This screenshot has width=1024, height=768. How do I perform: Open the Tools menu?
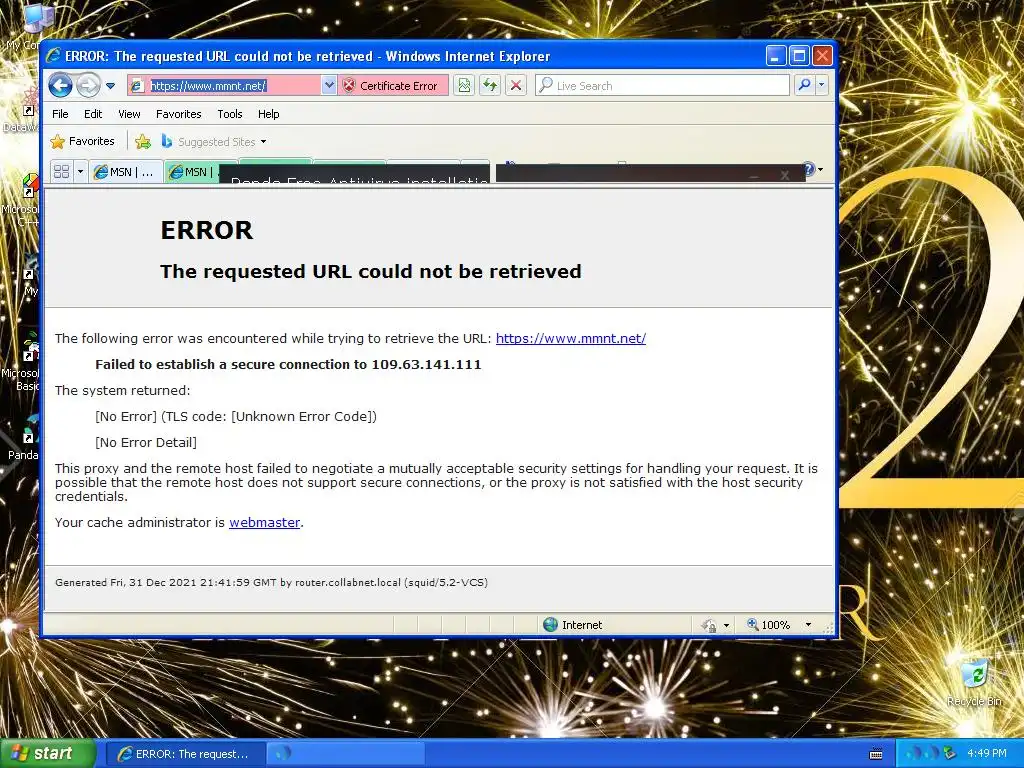click(230, 114)
